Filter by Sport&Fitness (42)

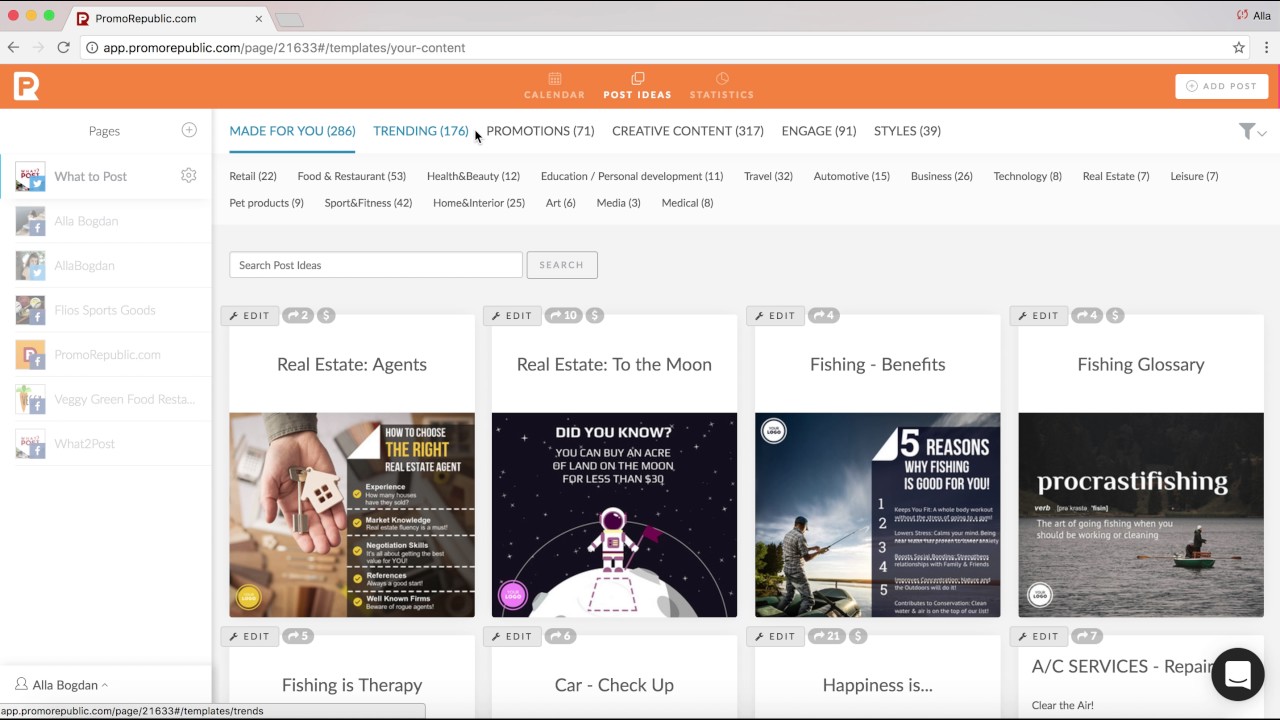368,203
